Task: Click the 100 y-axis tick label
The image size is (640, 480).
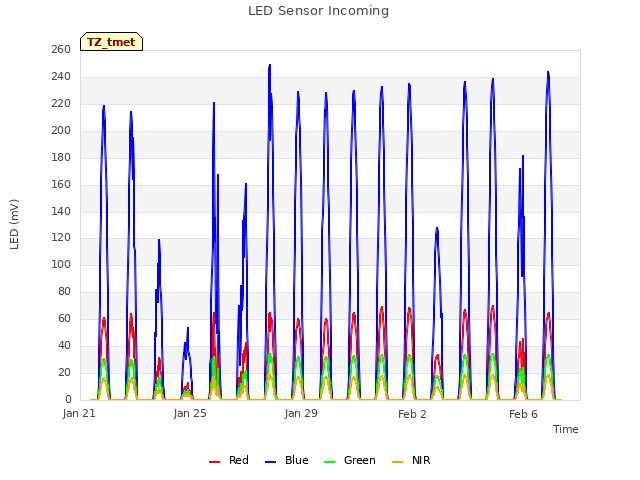Action: click(x=61, y=264)
